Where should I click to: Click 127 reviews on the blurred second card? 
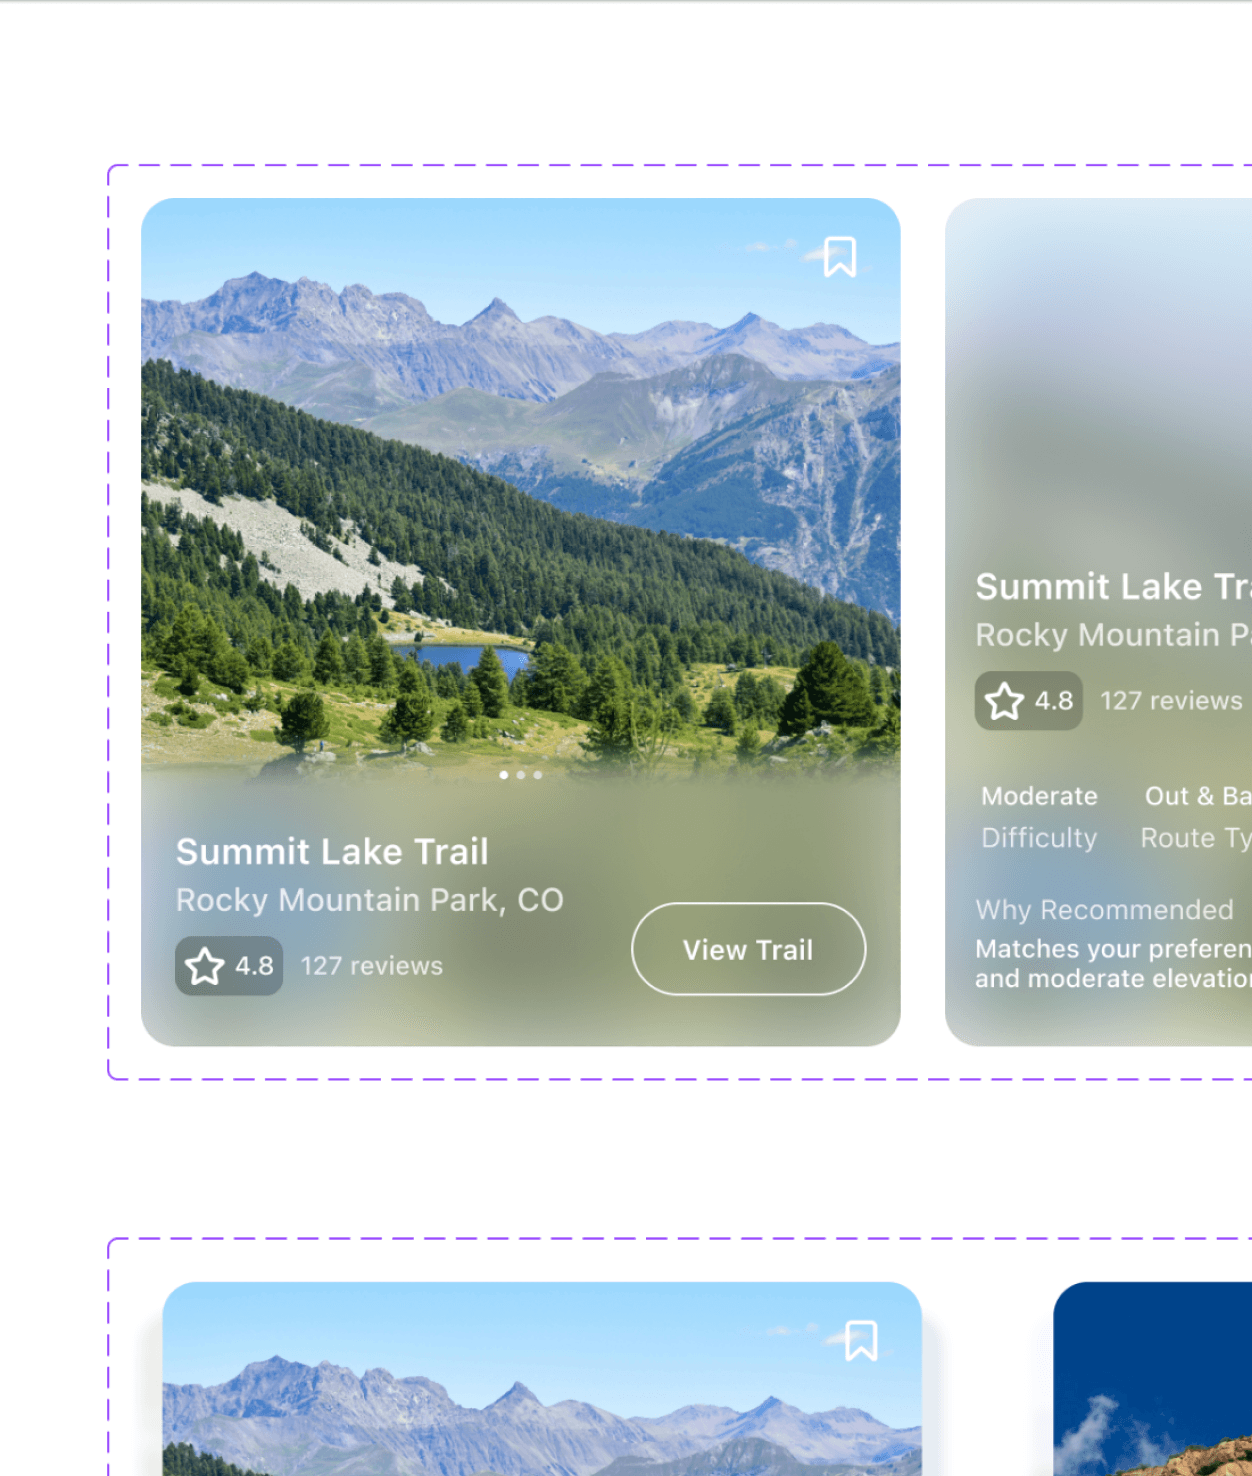[1171, 701]
